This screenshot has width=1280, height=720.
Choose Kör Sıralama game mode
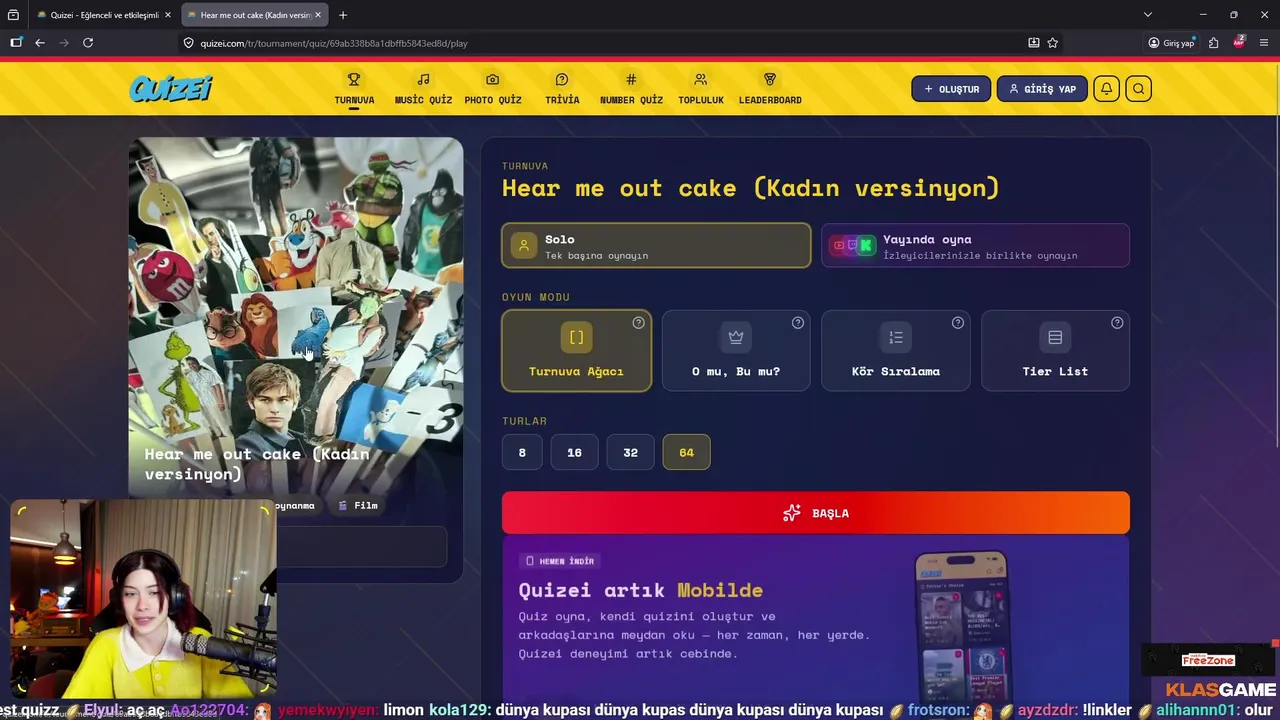[x=895, y=350]
